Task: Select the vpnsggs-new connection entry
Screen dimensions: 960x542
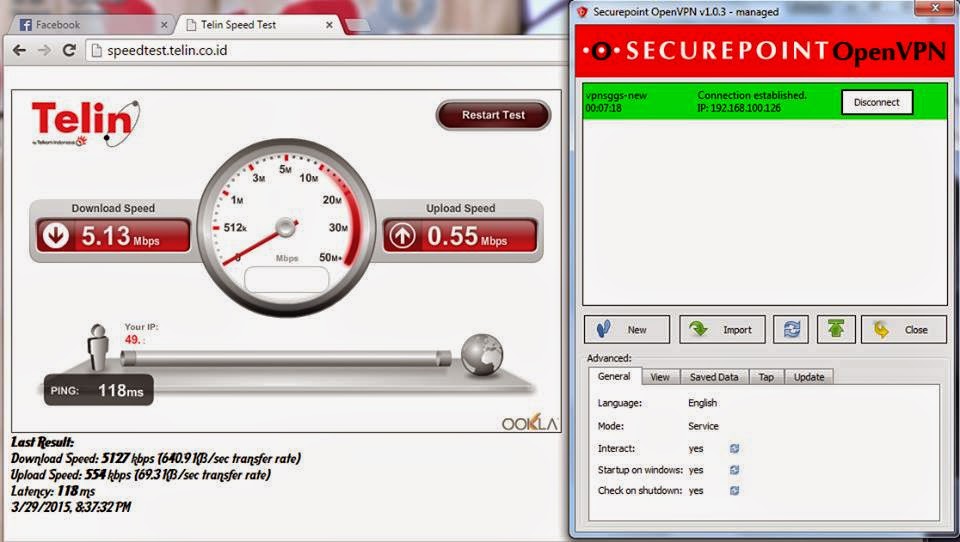Action: [x=765, y=102]
